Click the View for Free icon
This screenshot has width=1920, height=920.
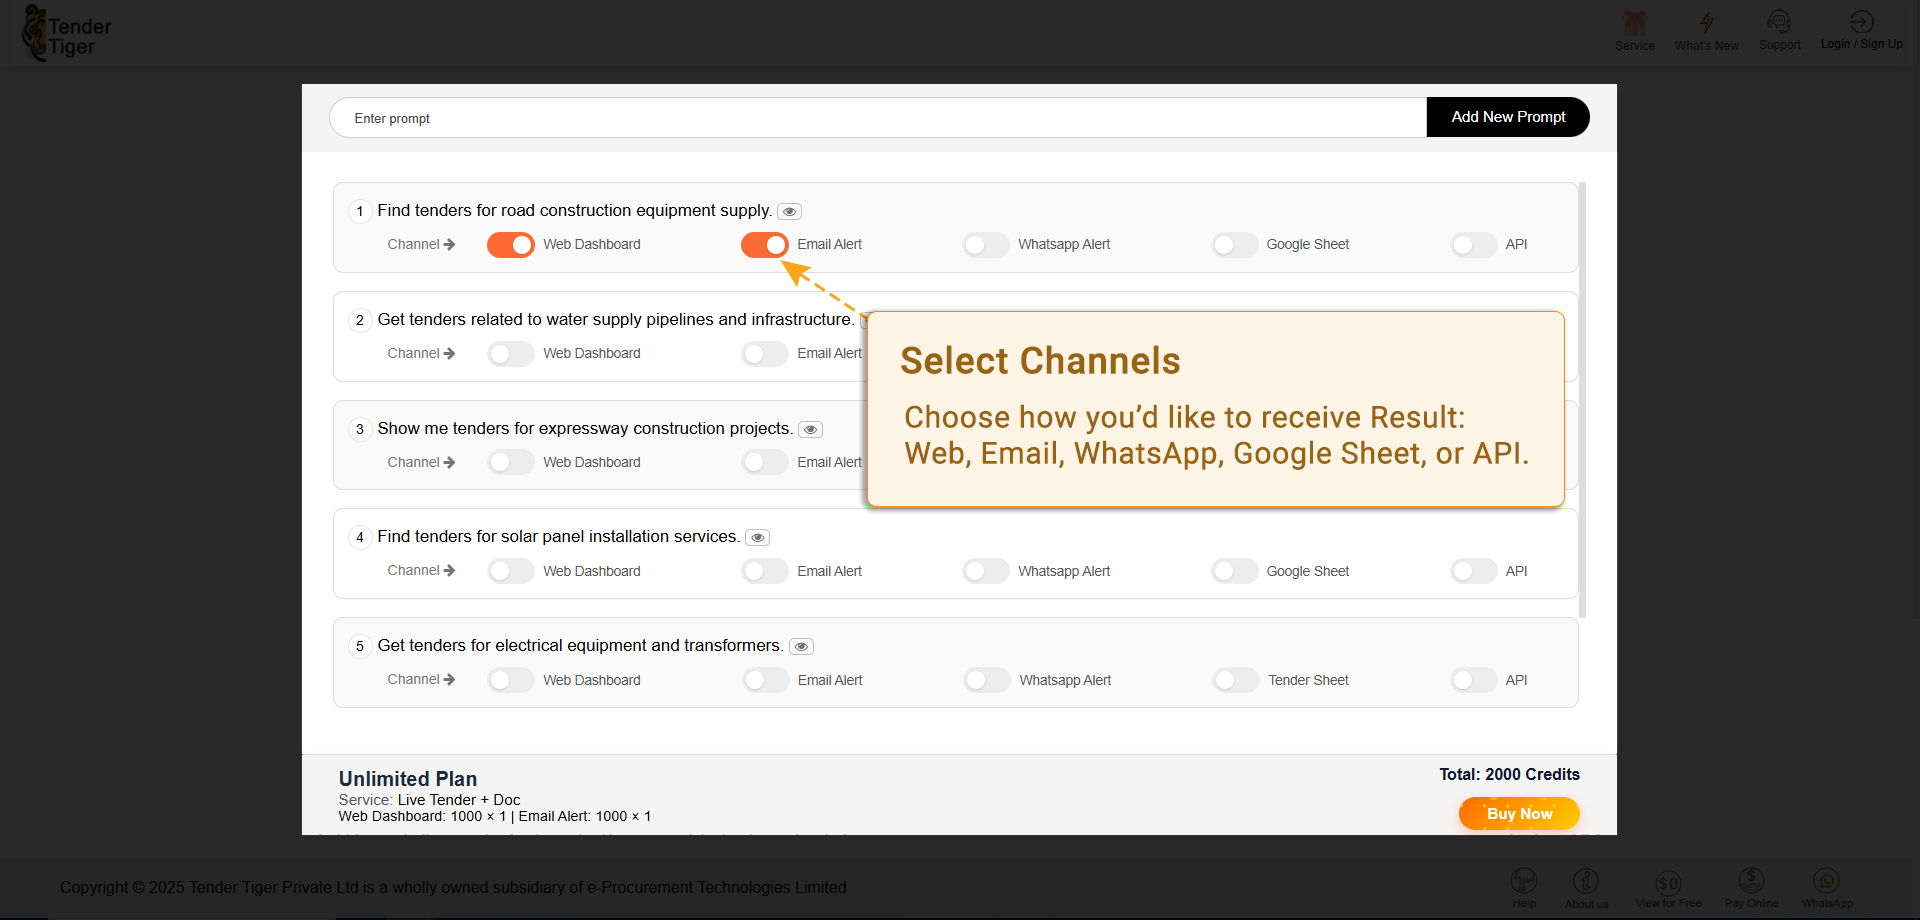point(1668,882)
